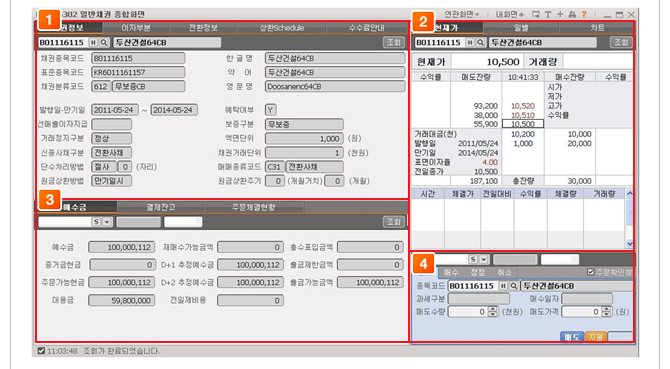Click the boxed price 10,500 in order book
Viewport: 670px width, 369px height.
point(523,124)
